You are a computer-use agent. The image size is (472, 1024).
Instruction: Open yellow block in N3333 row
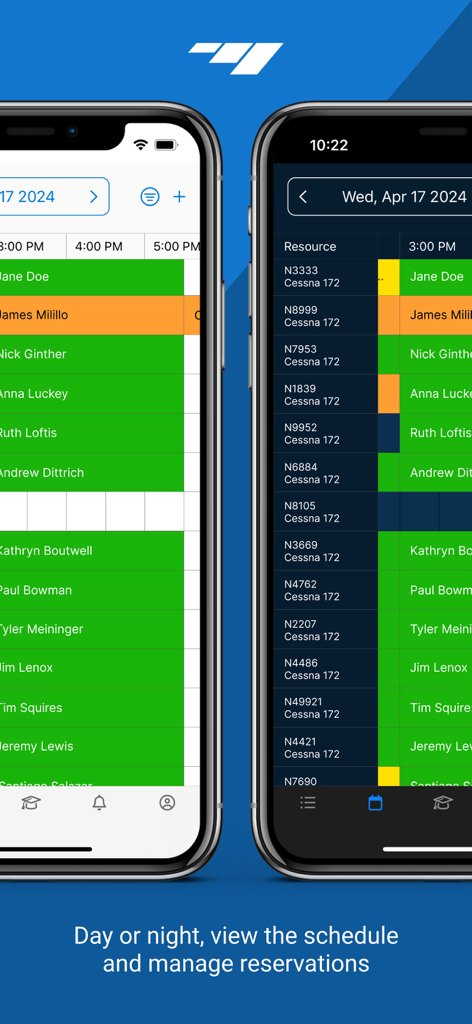click(388, 277)
